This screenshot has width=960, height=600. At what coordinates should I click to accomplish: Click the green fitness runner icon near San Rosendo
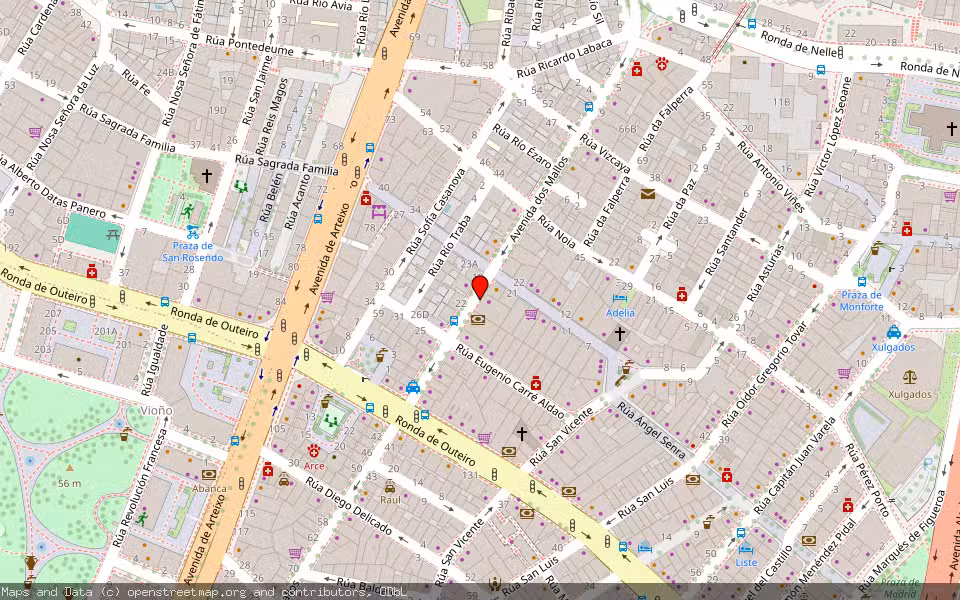[x=187, y=211]
